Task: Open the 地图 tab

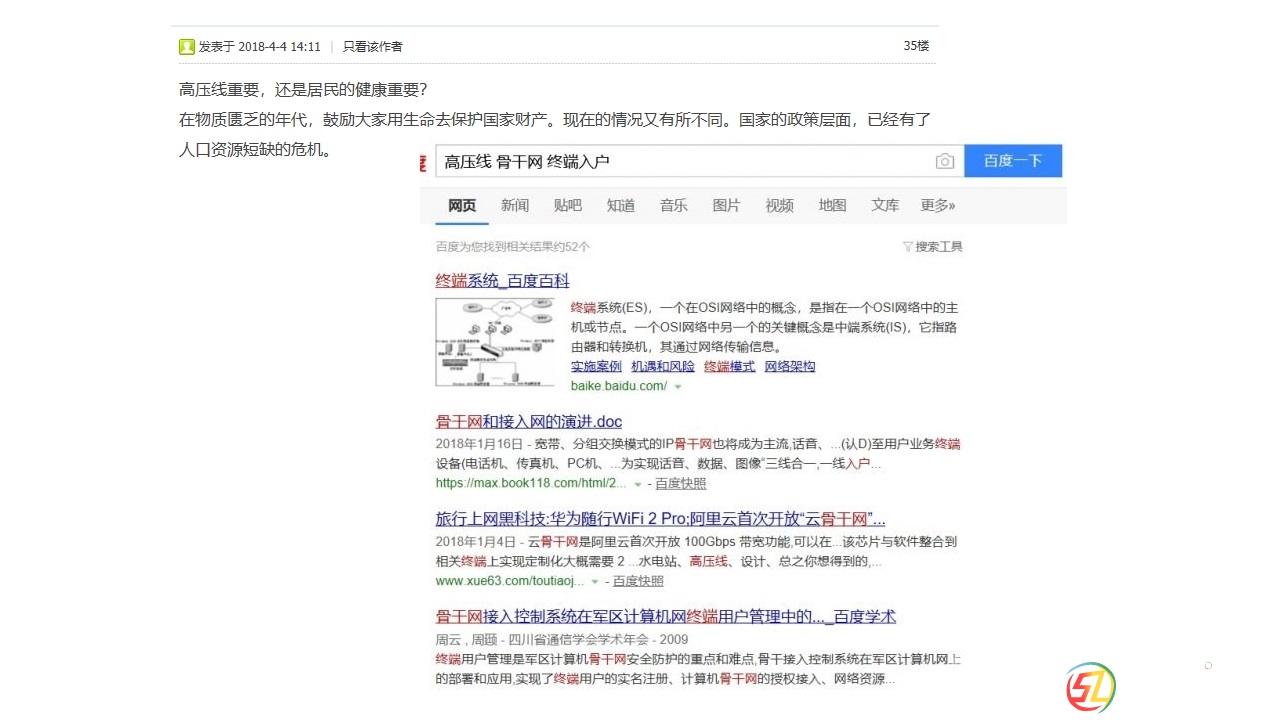Action: pos(832,205)
